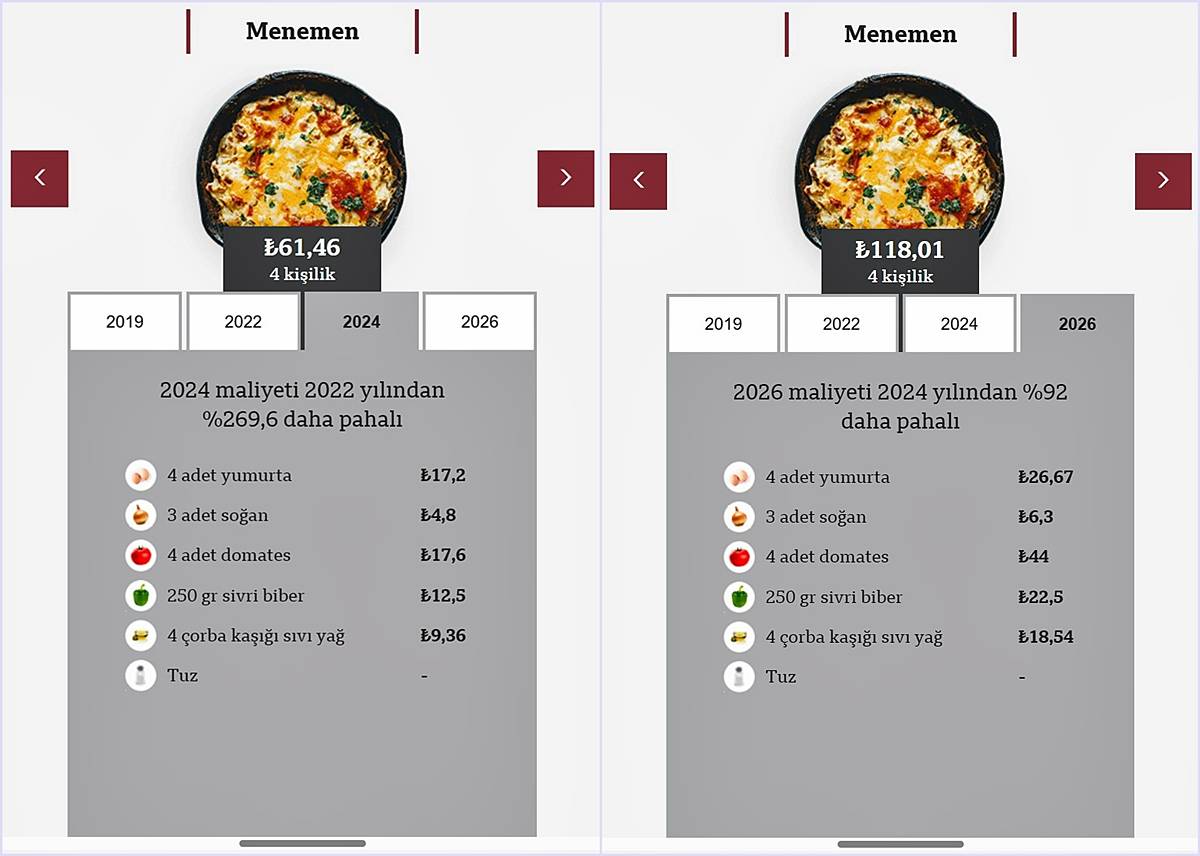Click the pepper icon in the right panel

click(x=739, y=597)
